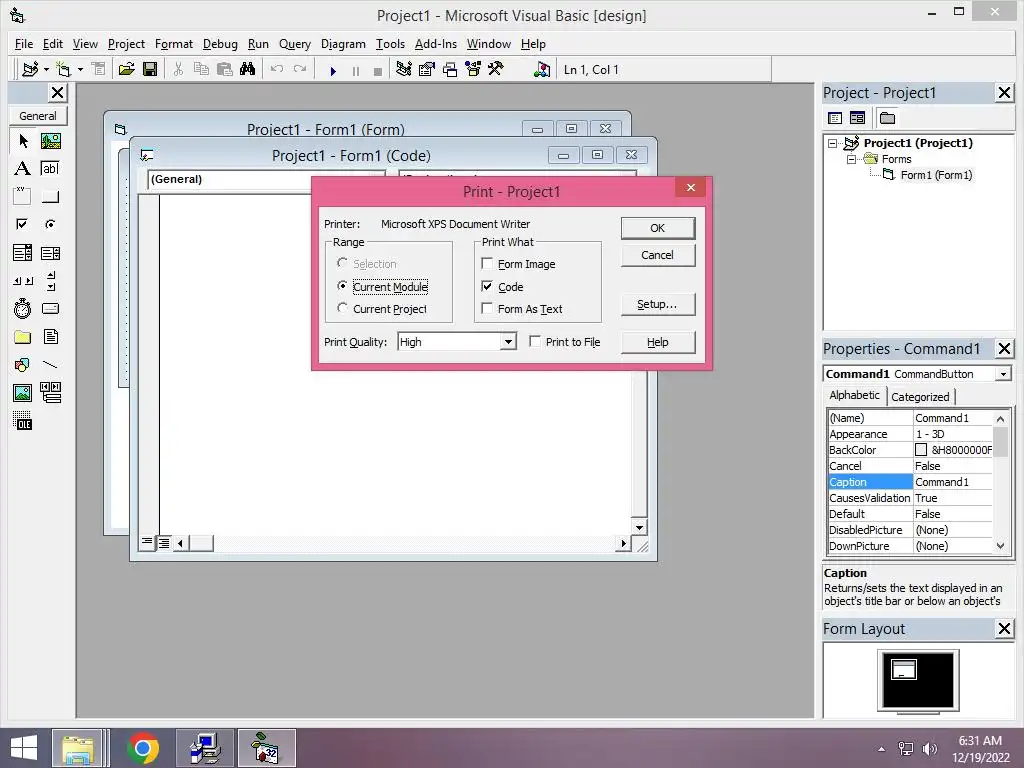Select the Label tool
Screen dimensions: 1024x768
pyautogui.click(x=23, y=168)
